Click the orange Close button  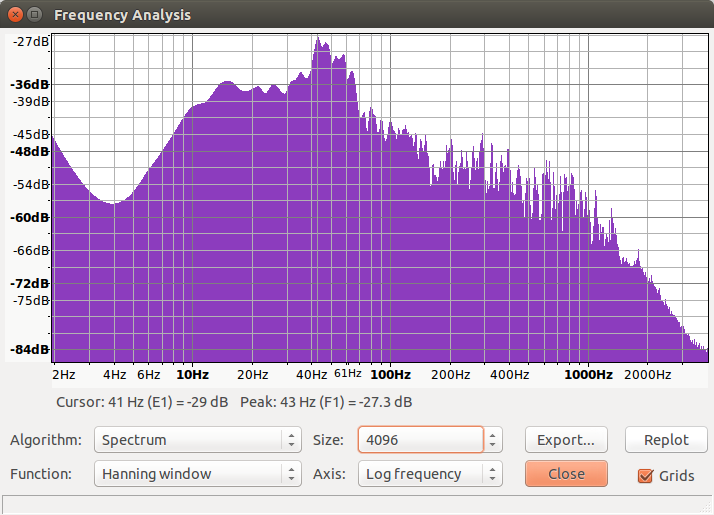pyautogui.click(x=566, y=474)
